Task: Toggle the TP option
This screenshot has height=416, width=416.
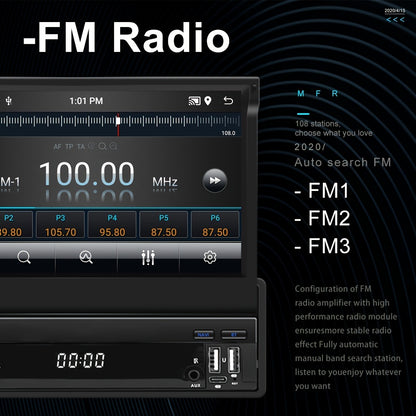Action: [69, 147]
